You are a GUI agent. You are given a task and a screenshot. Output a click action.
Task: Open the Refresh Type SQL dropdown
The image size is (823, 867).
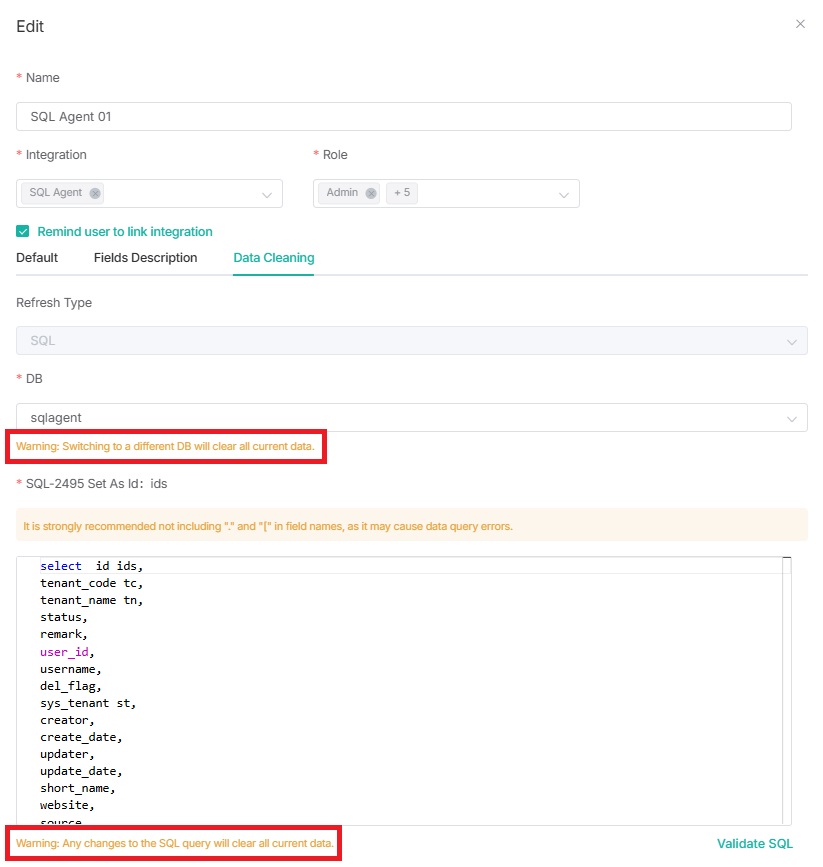[x=411, y=341]
